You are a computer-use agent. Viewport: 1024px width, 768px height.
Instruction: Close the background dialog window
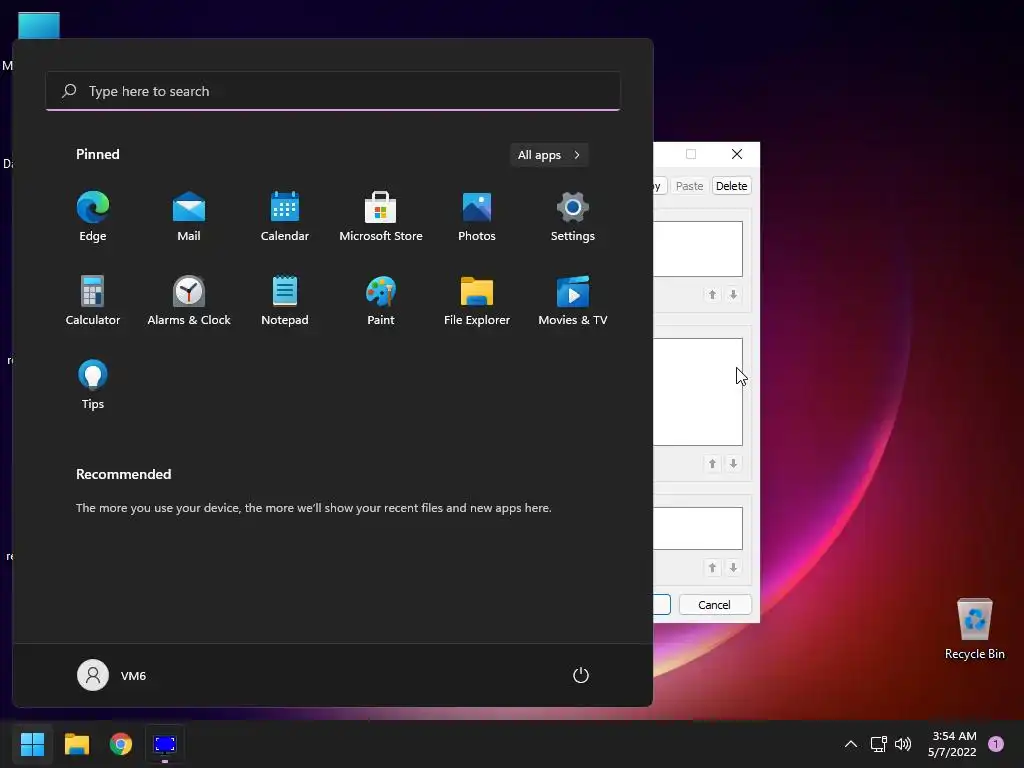coord(737,154)
